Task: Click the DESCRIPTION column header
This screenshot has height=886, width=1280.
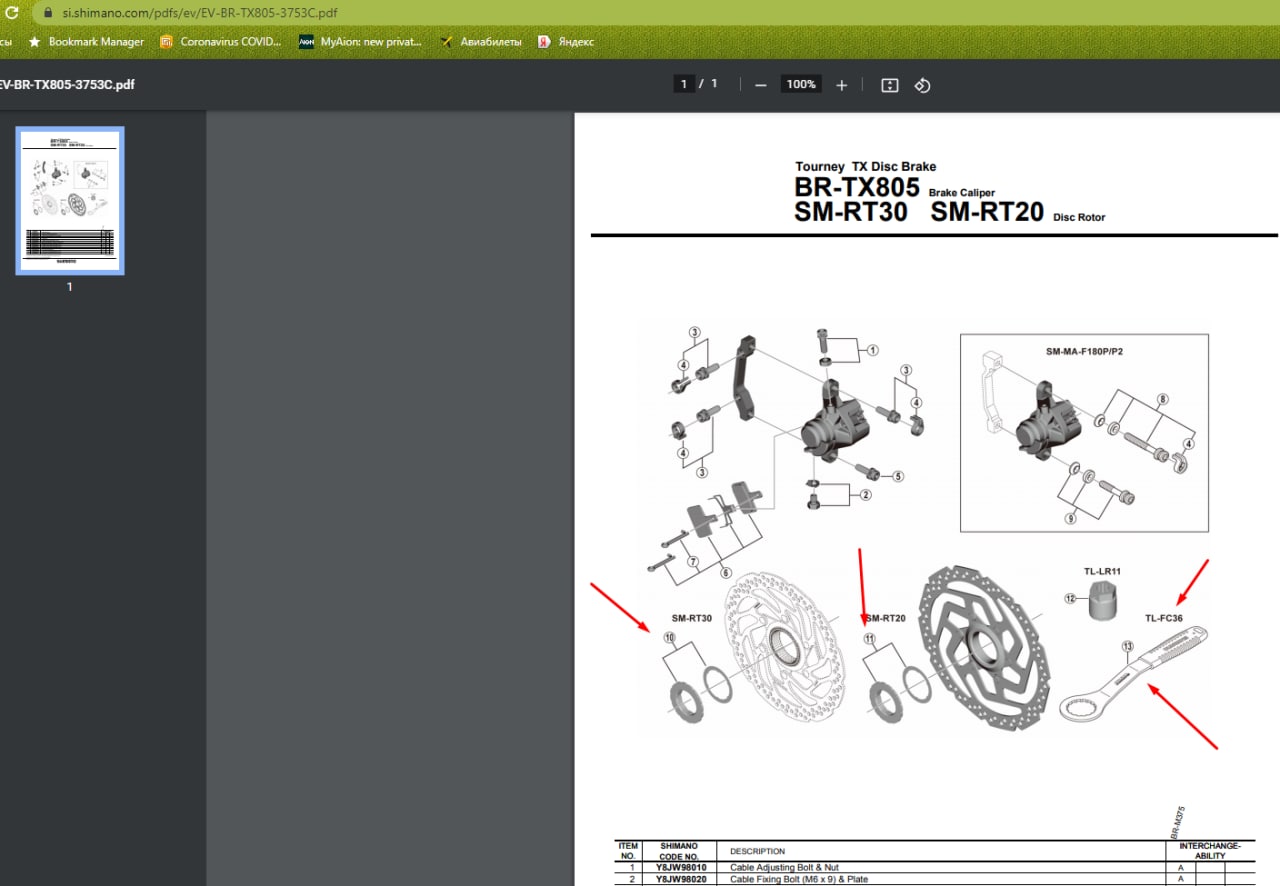Action: click(x=757, y=851)
